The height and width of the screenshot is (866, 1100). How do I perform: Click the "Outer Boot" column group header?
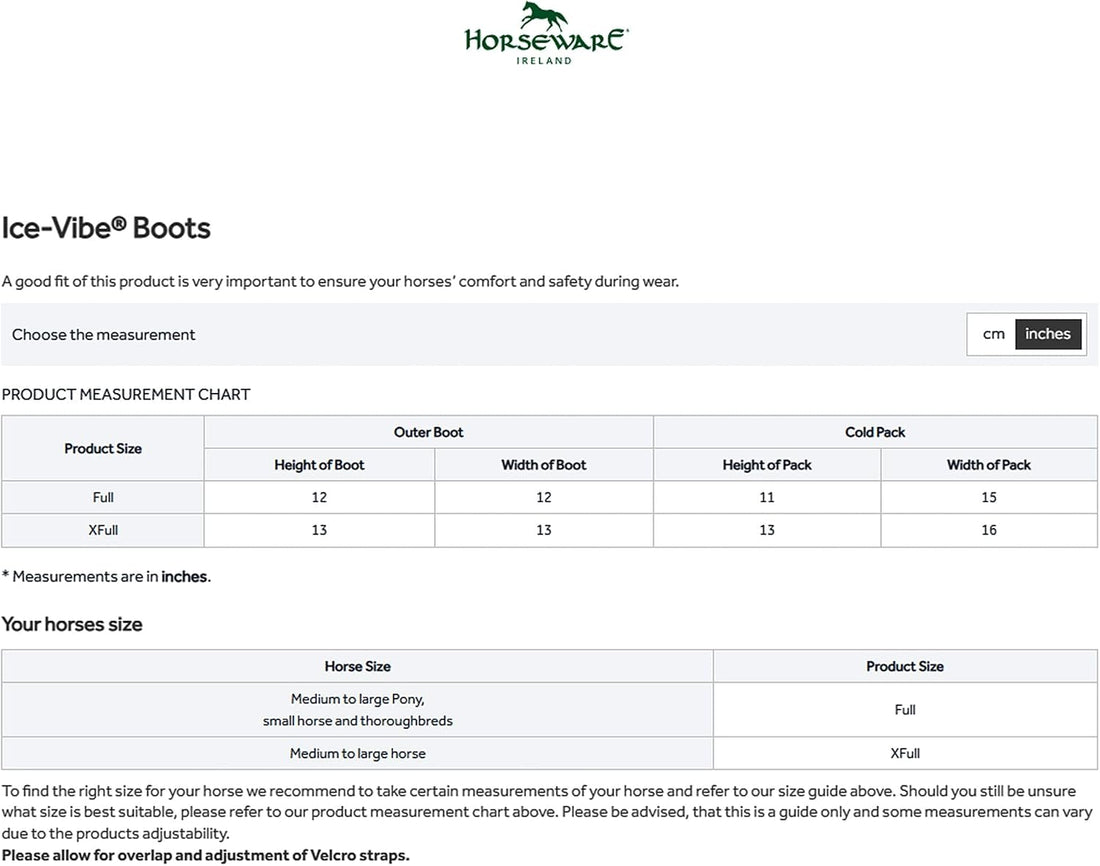429,432
